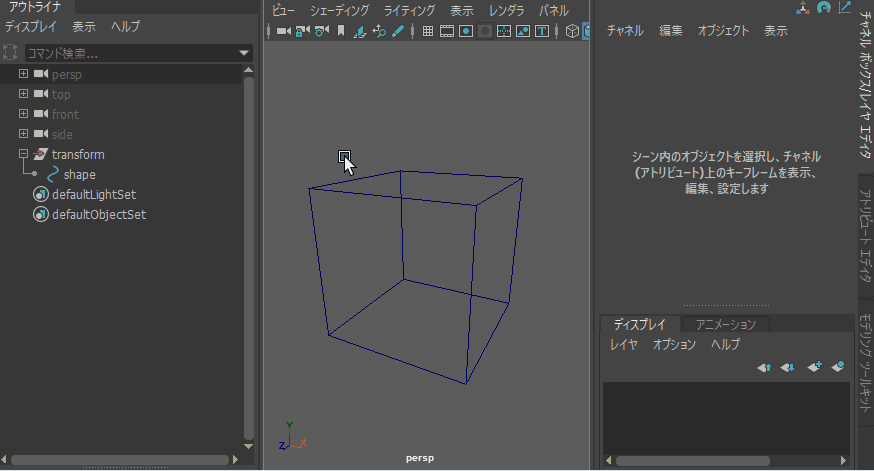Screen dimensions: 874x471
Task: Click the select camera icon in panel toolbar
Action: (283, 31)
